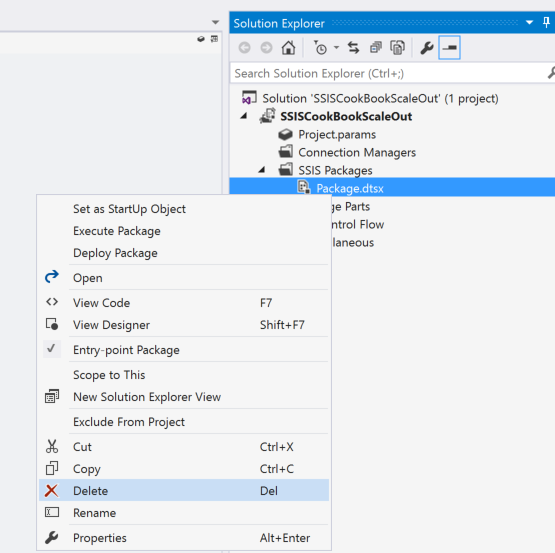
Task: Click the pin Auto Hide icon
Action: [546, 23]
